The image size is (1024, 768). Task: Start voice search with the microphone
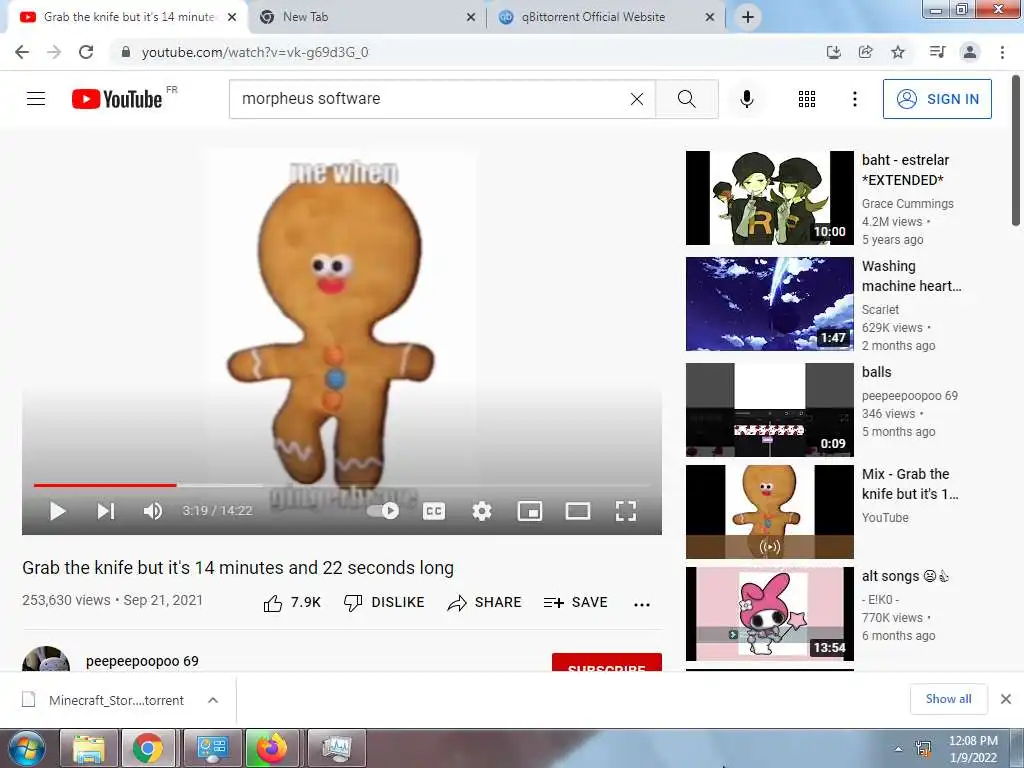click(747, 99)
